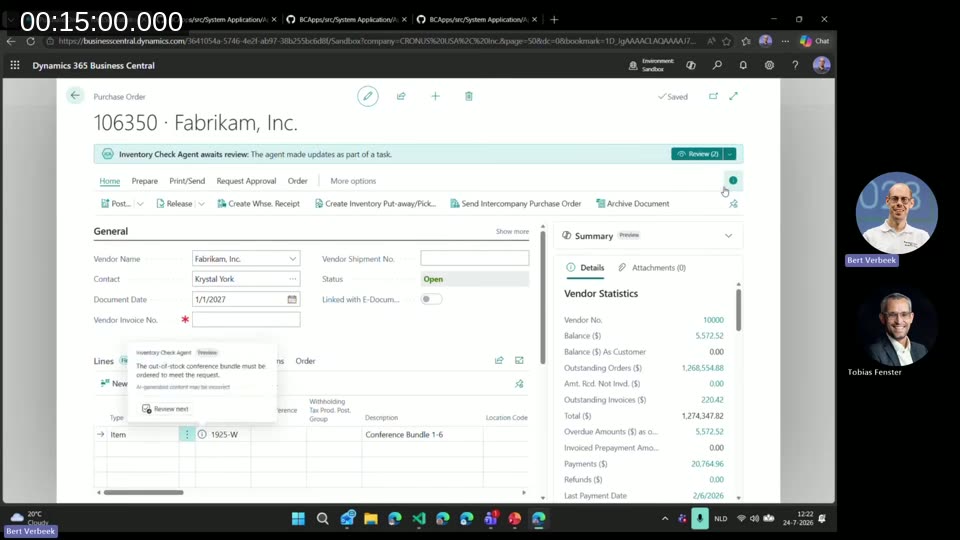Screen dimensions: 960x540
Task: Open search magnifier in Business Central header
Action: (717, 65)
